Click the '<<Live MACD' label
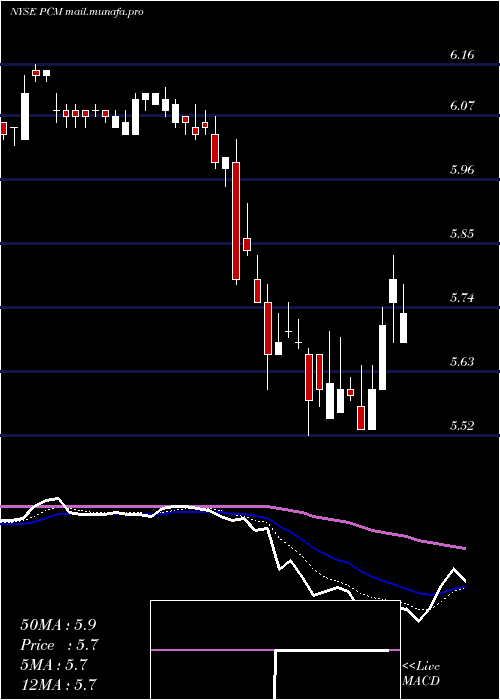The width and height of the screenshot is (500, 700). tap(421, 674)
